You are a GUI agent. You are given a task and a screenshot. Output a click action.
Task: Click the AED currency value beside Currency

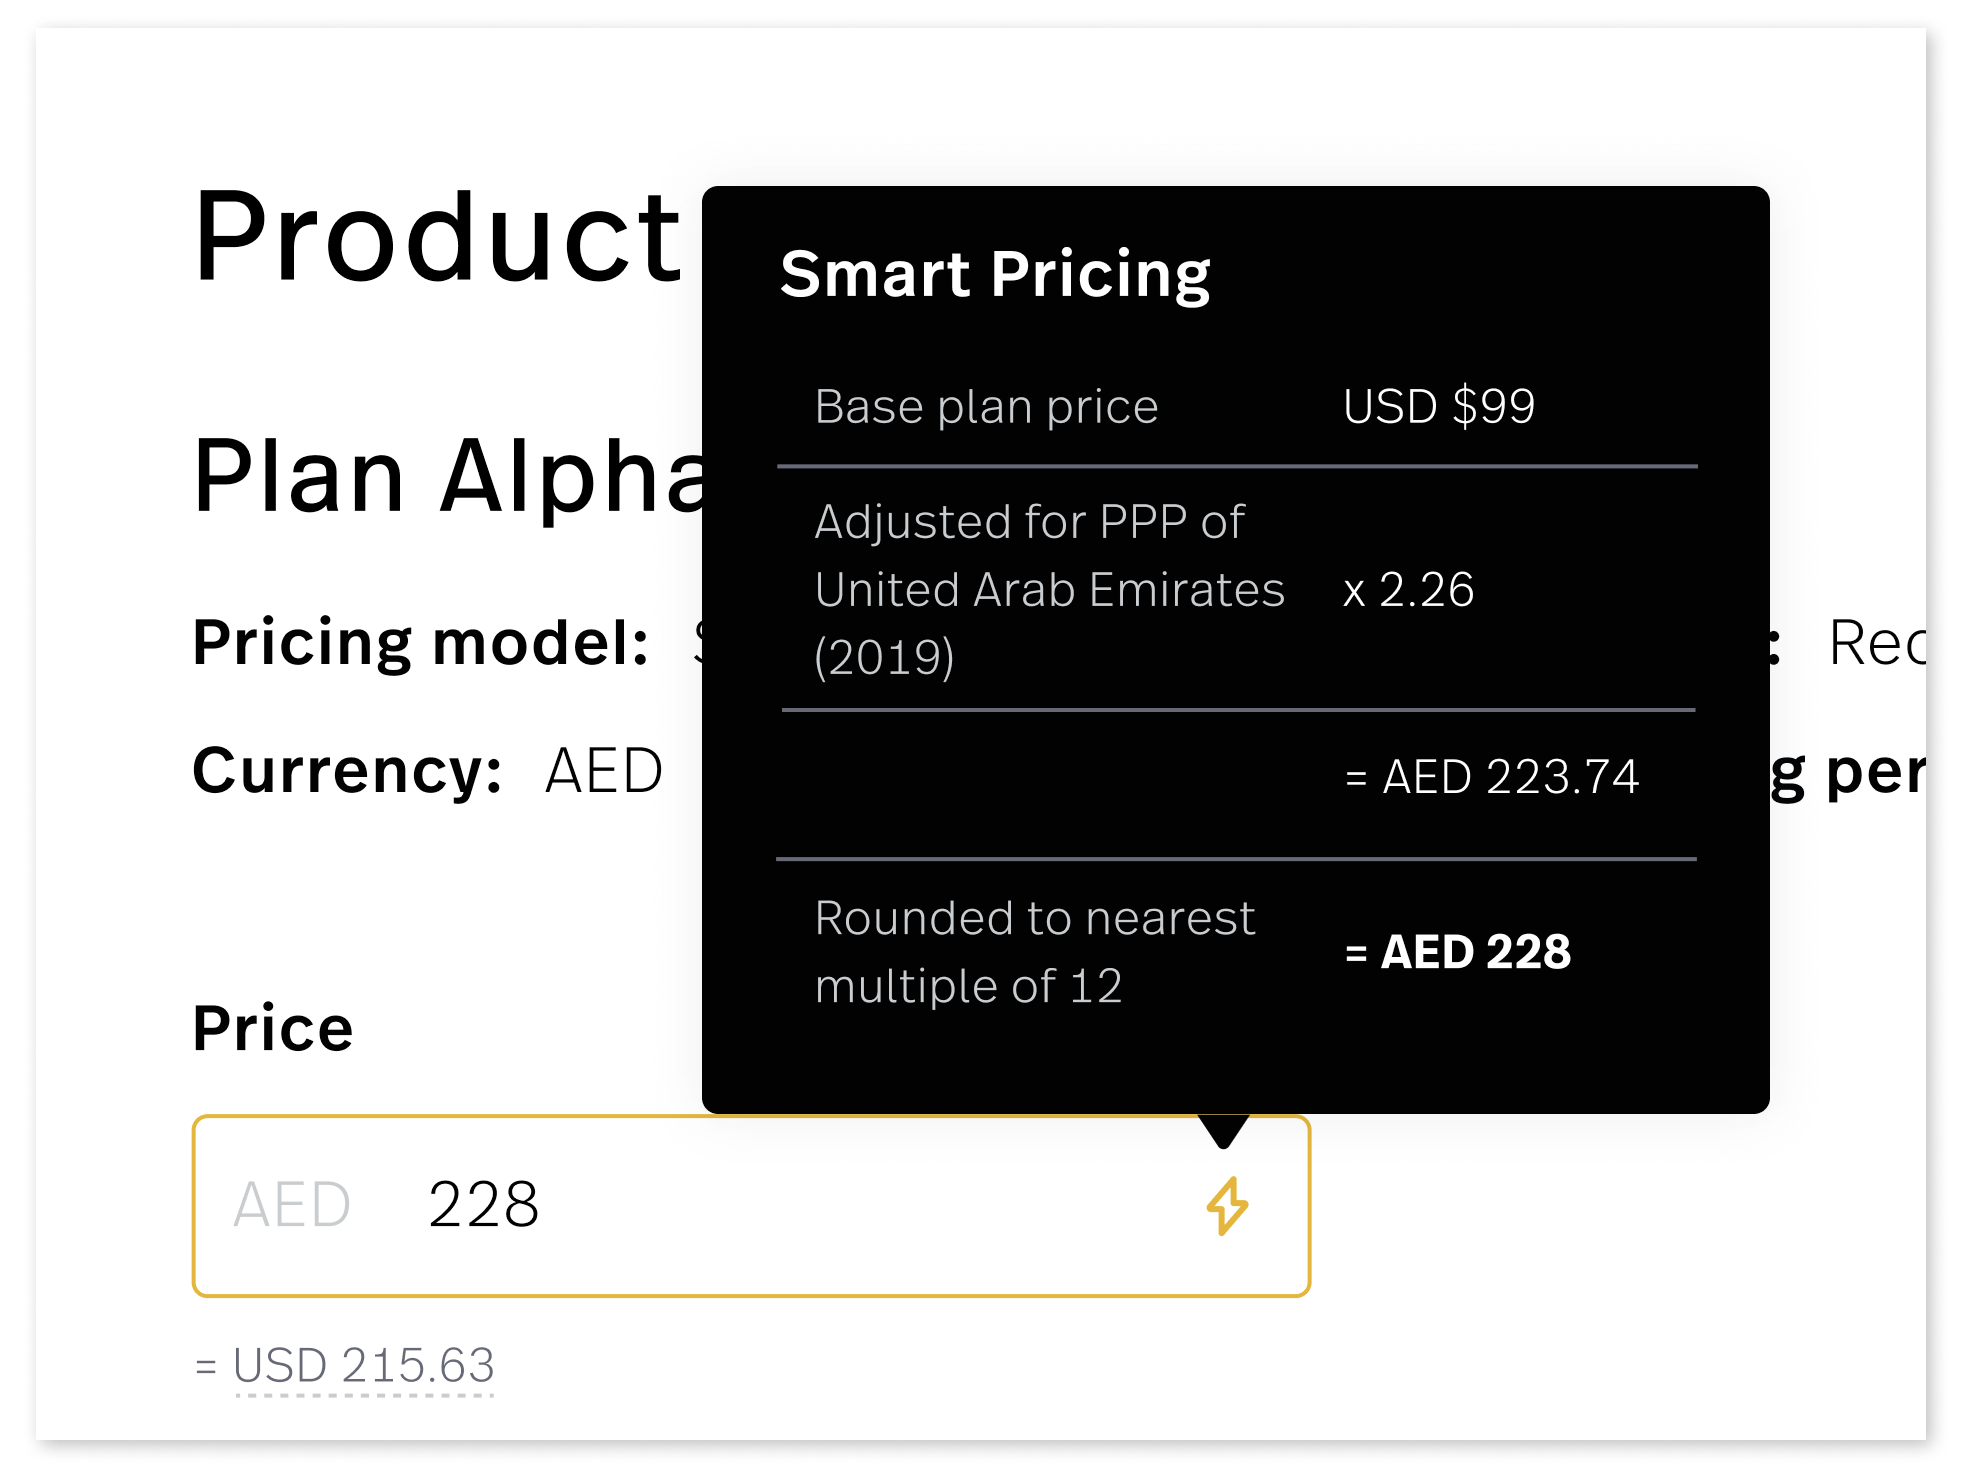[604, 771]
